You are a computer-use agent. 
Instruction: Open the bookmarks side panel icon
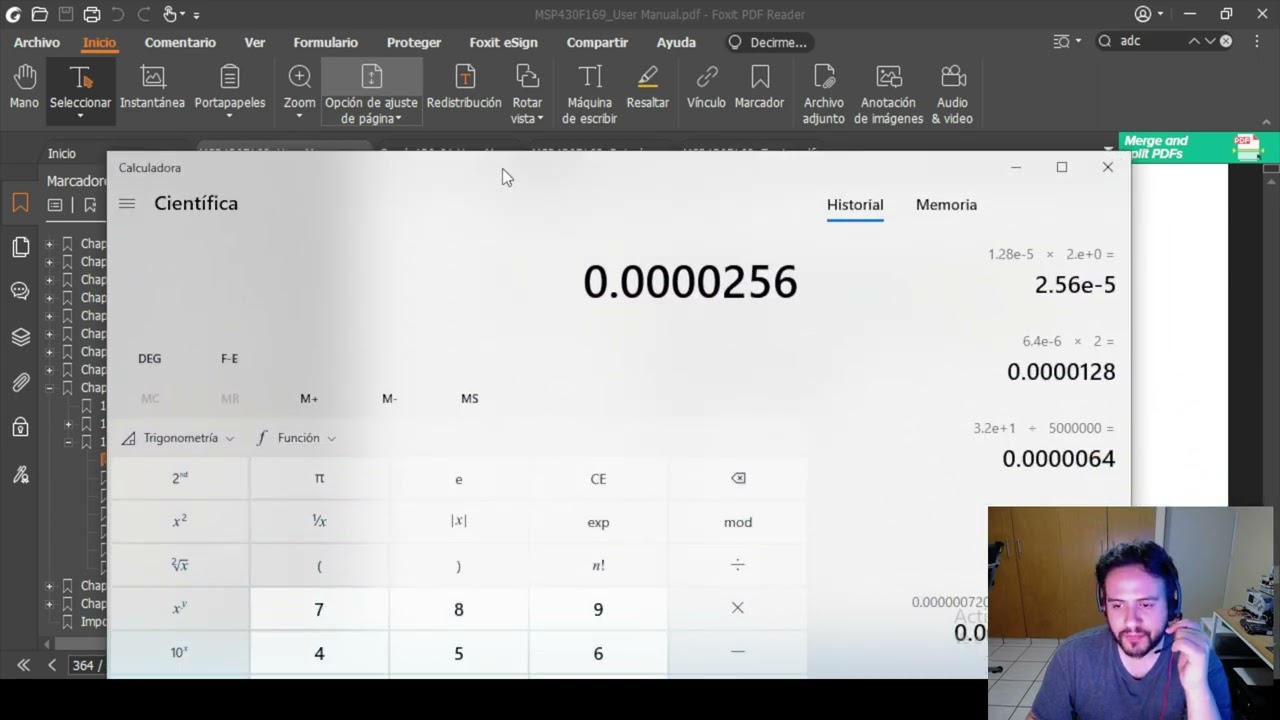20,204
